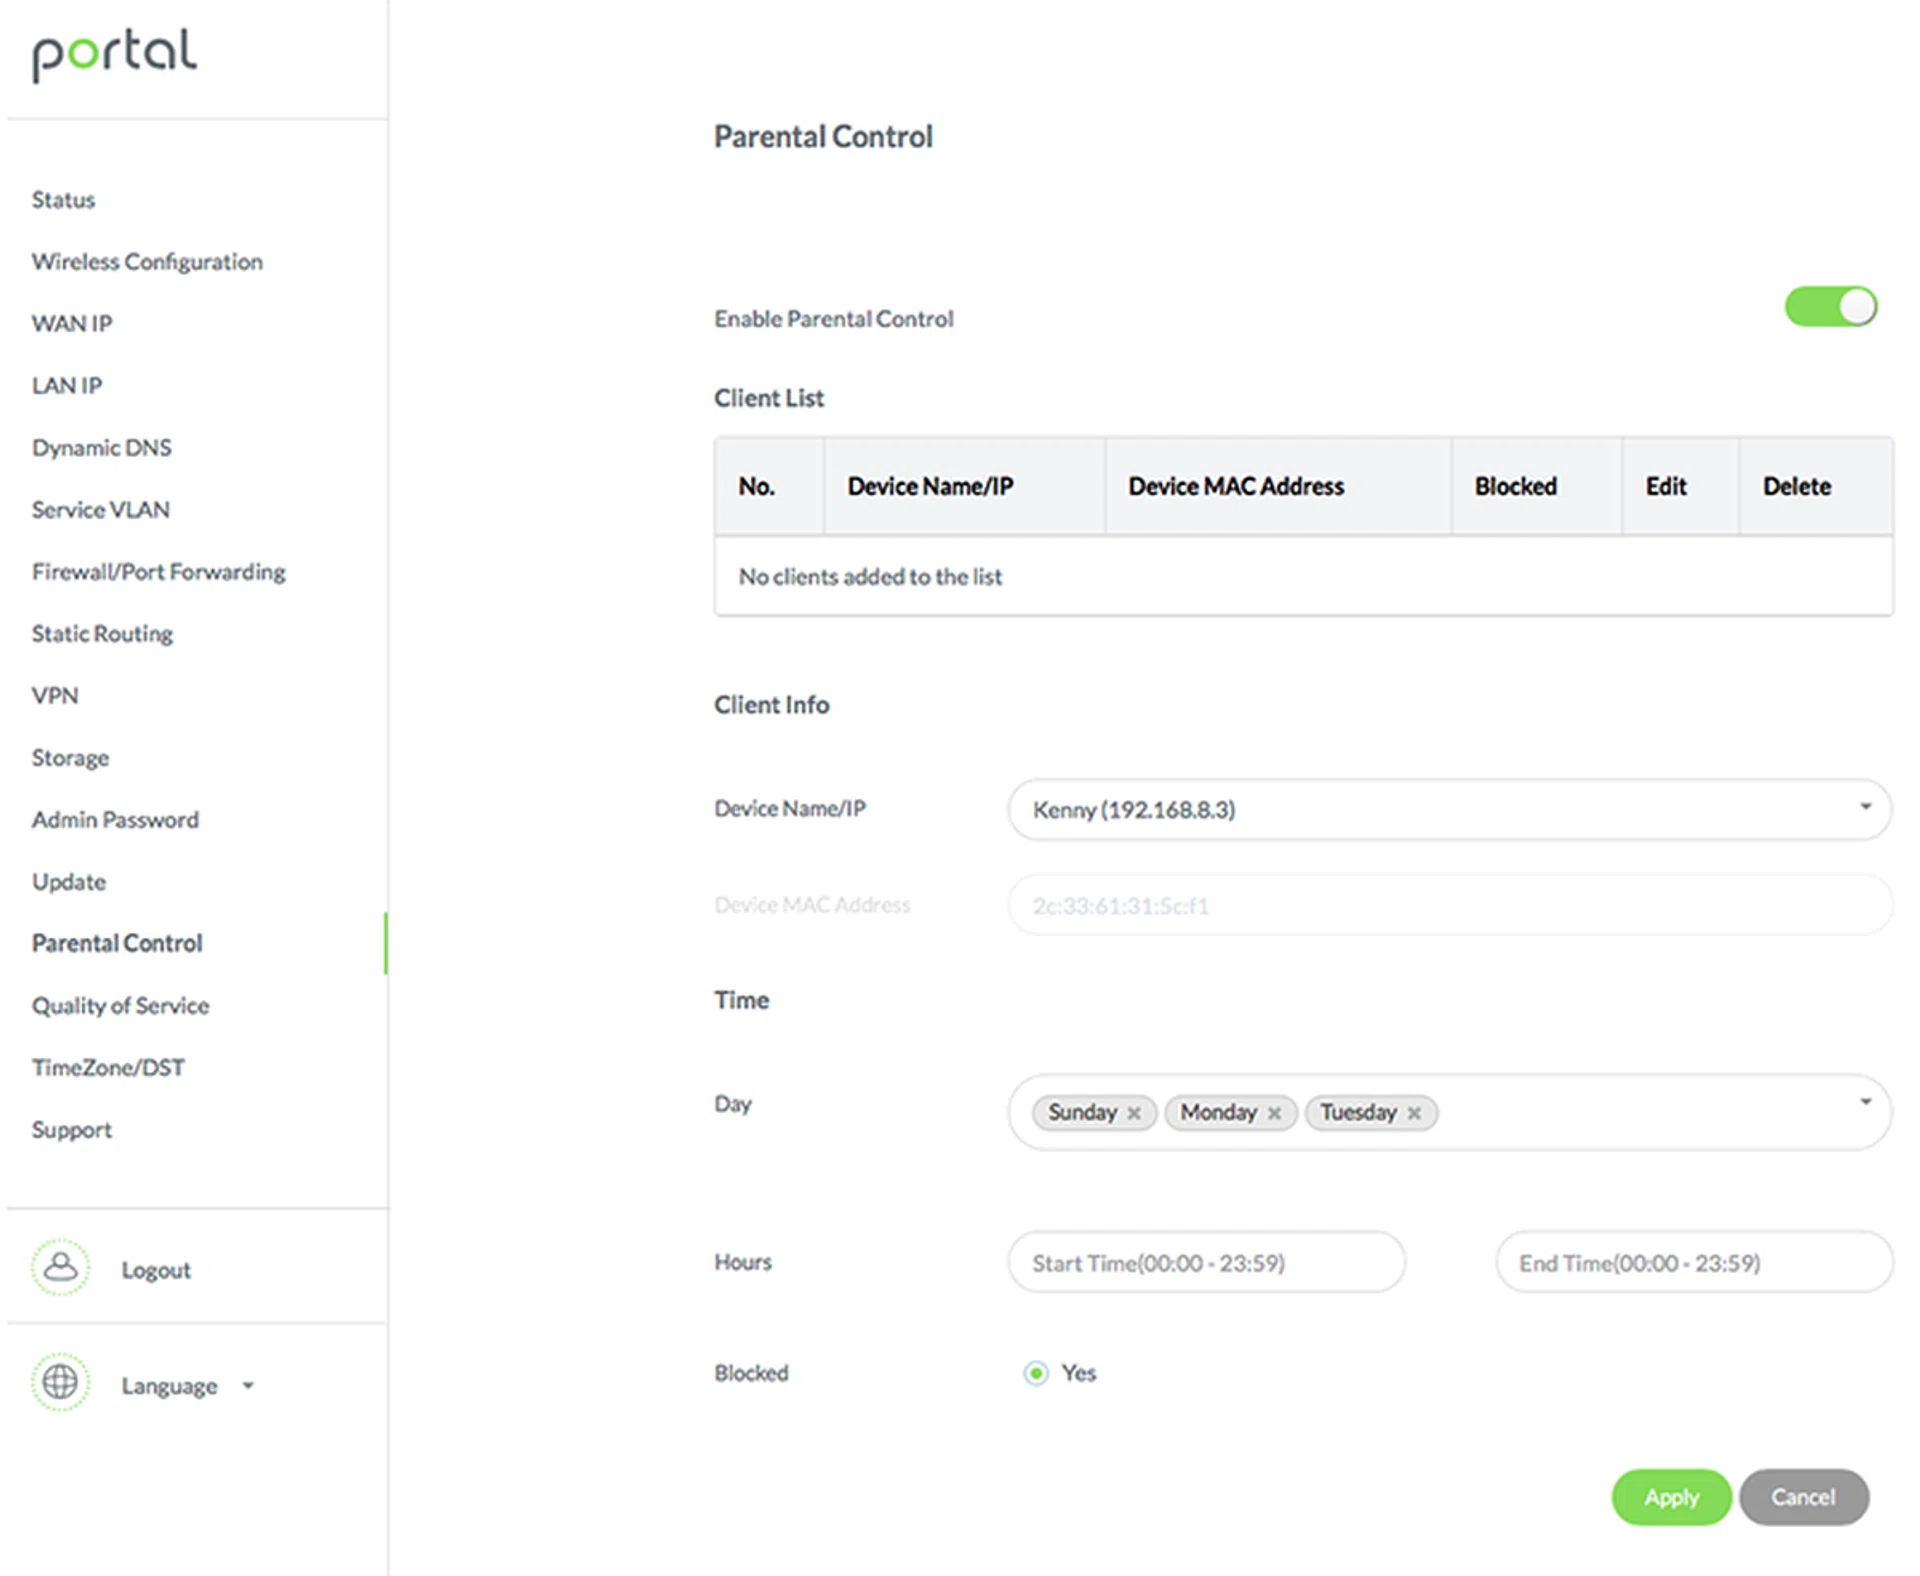Click the Apply button
Viewport: 1920px width, 1576px height.
tap(1670, 1497)
